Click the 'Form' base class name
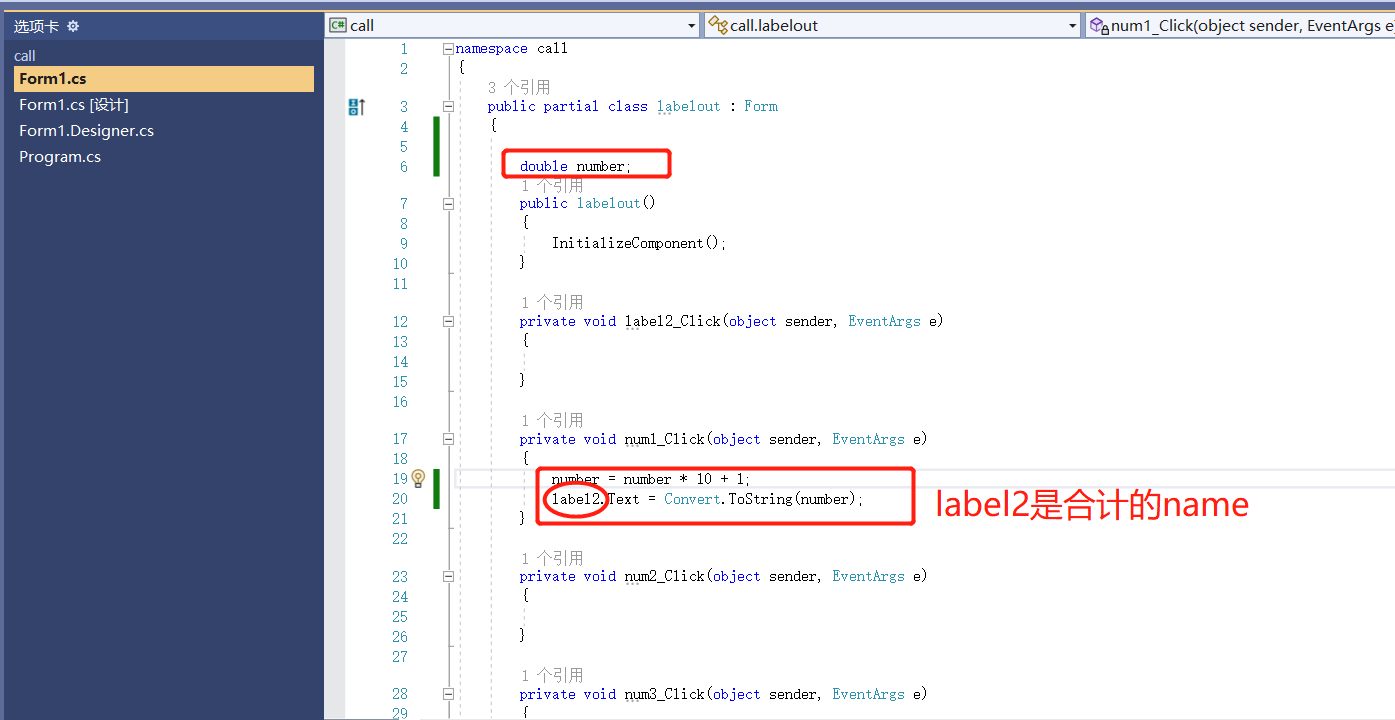 (x=761, y=106)
